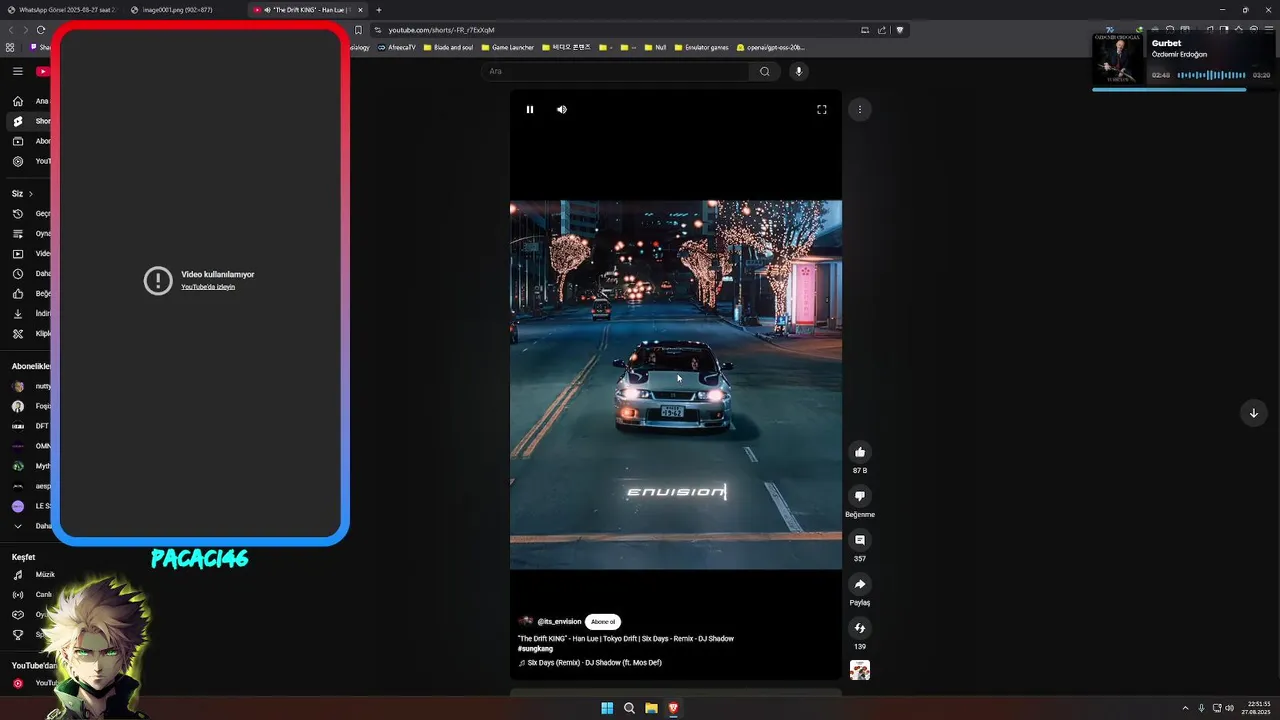Open Brave browser from taskbar
The image size is (1280, 720).
pos(673,708)
